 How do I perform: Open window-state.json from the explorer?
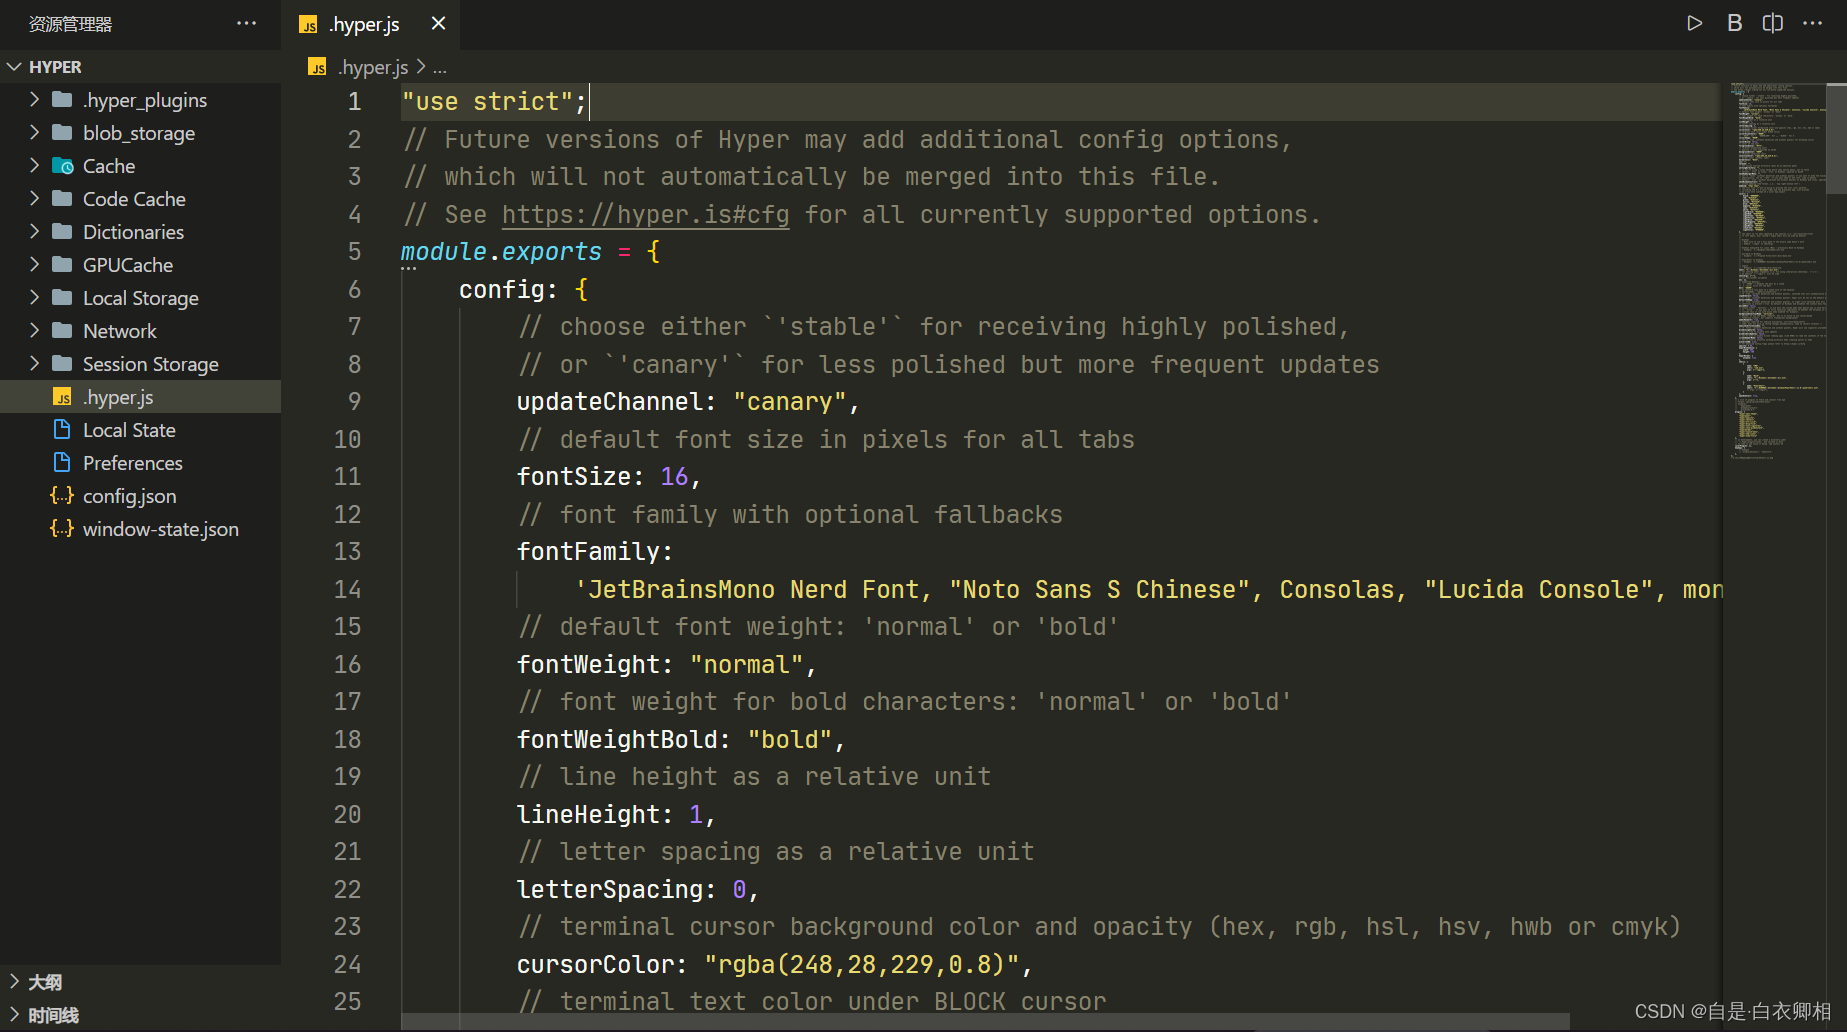pyautogui.click(x=140, y=529)
